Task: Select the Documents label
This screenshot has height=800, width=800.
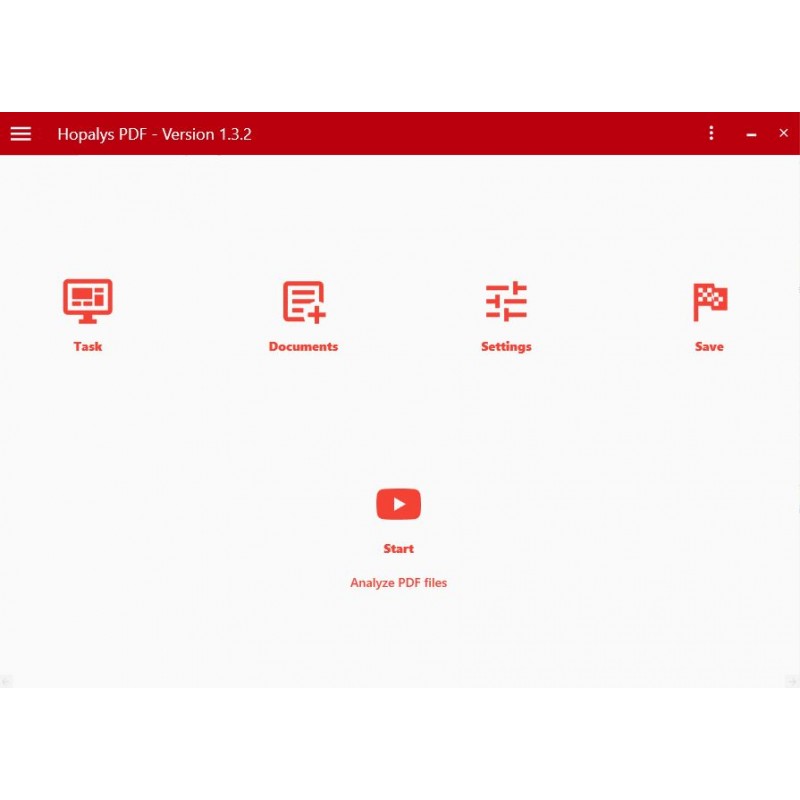Action: click(303, 347)
